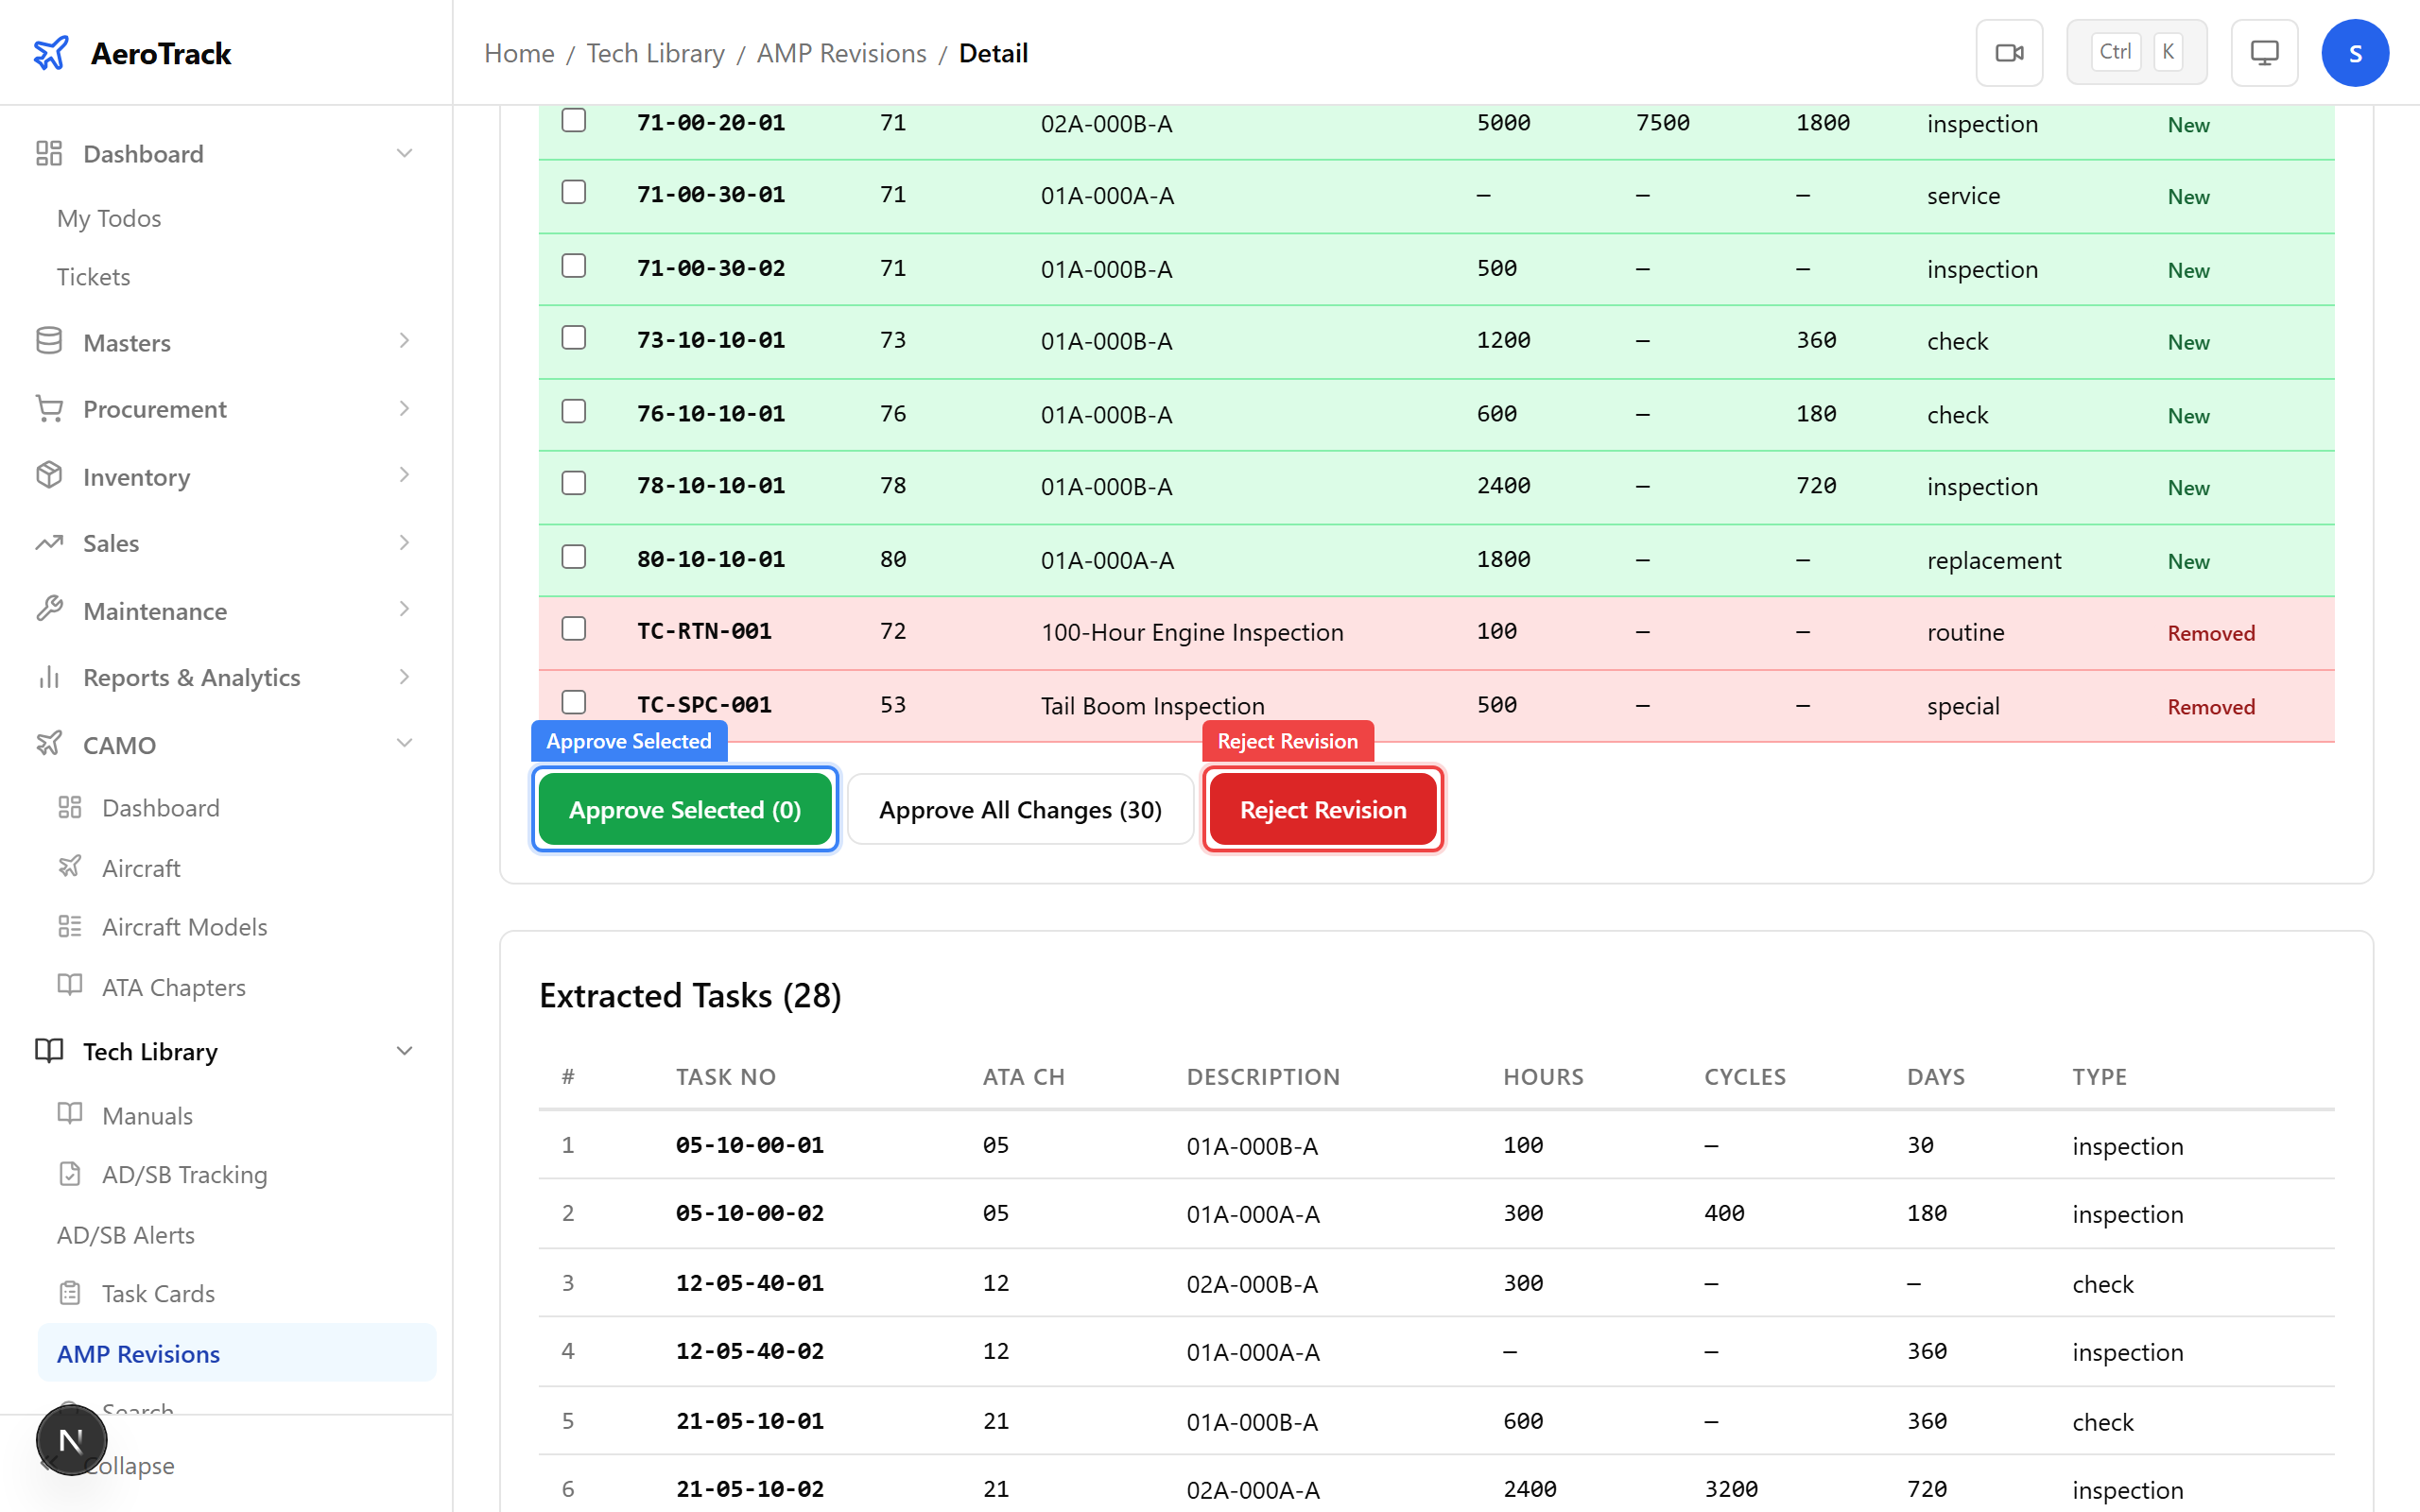Screen dimensions: 2420x1512
Task: Check the box for task 73-10-10-01
Action: pos(574,339)
